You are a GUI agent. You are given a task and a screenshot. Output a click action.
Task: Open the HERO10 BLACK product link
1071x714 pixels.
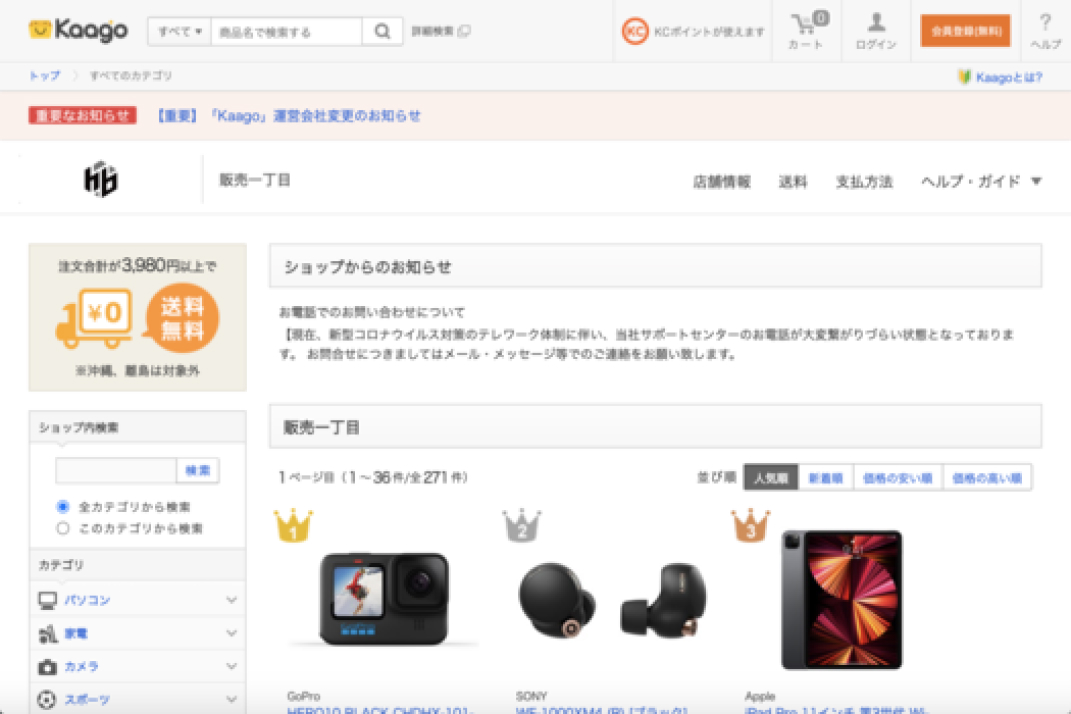point(380,710)
